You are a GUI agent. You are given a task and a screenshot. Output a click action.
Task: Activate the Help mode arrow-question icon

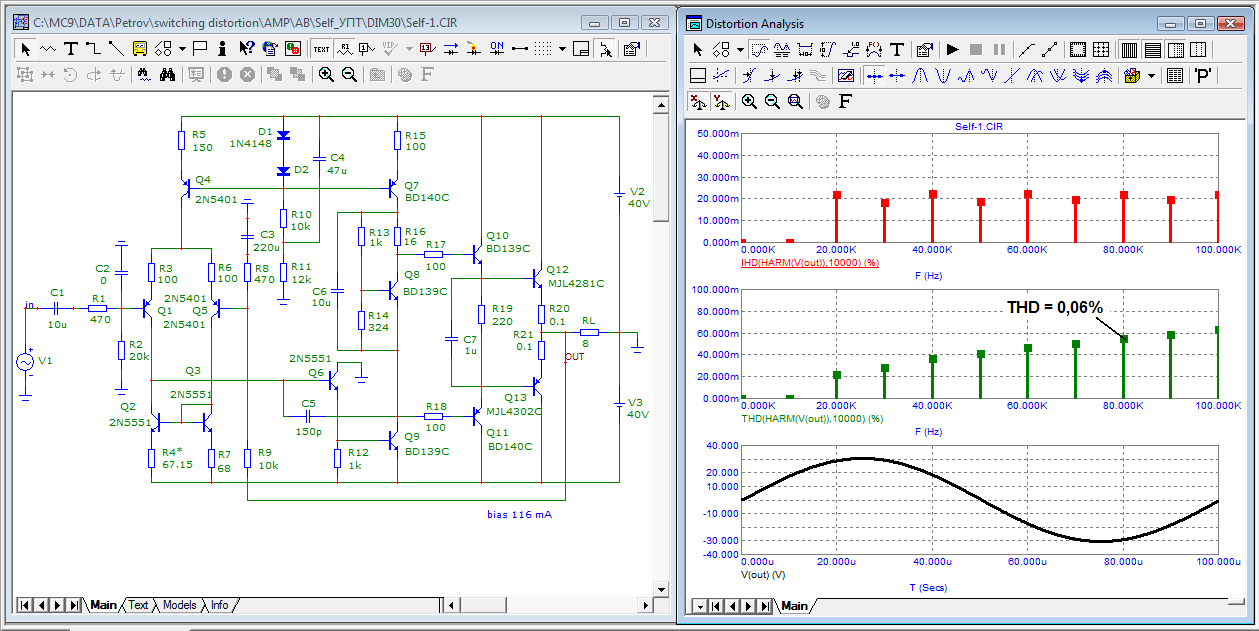pos(245,48)
